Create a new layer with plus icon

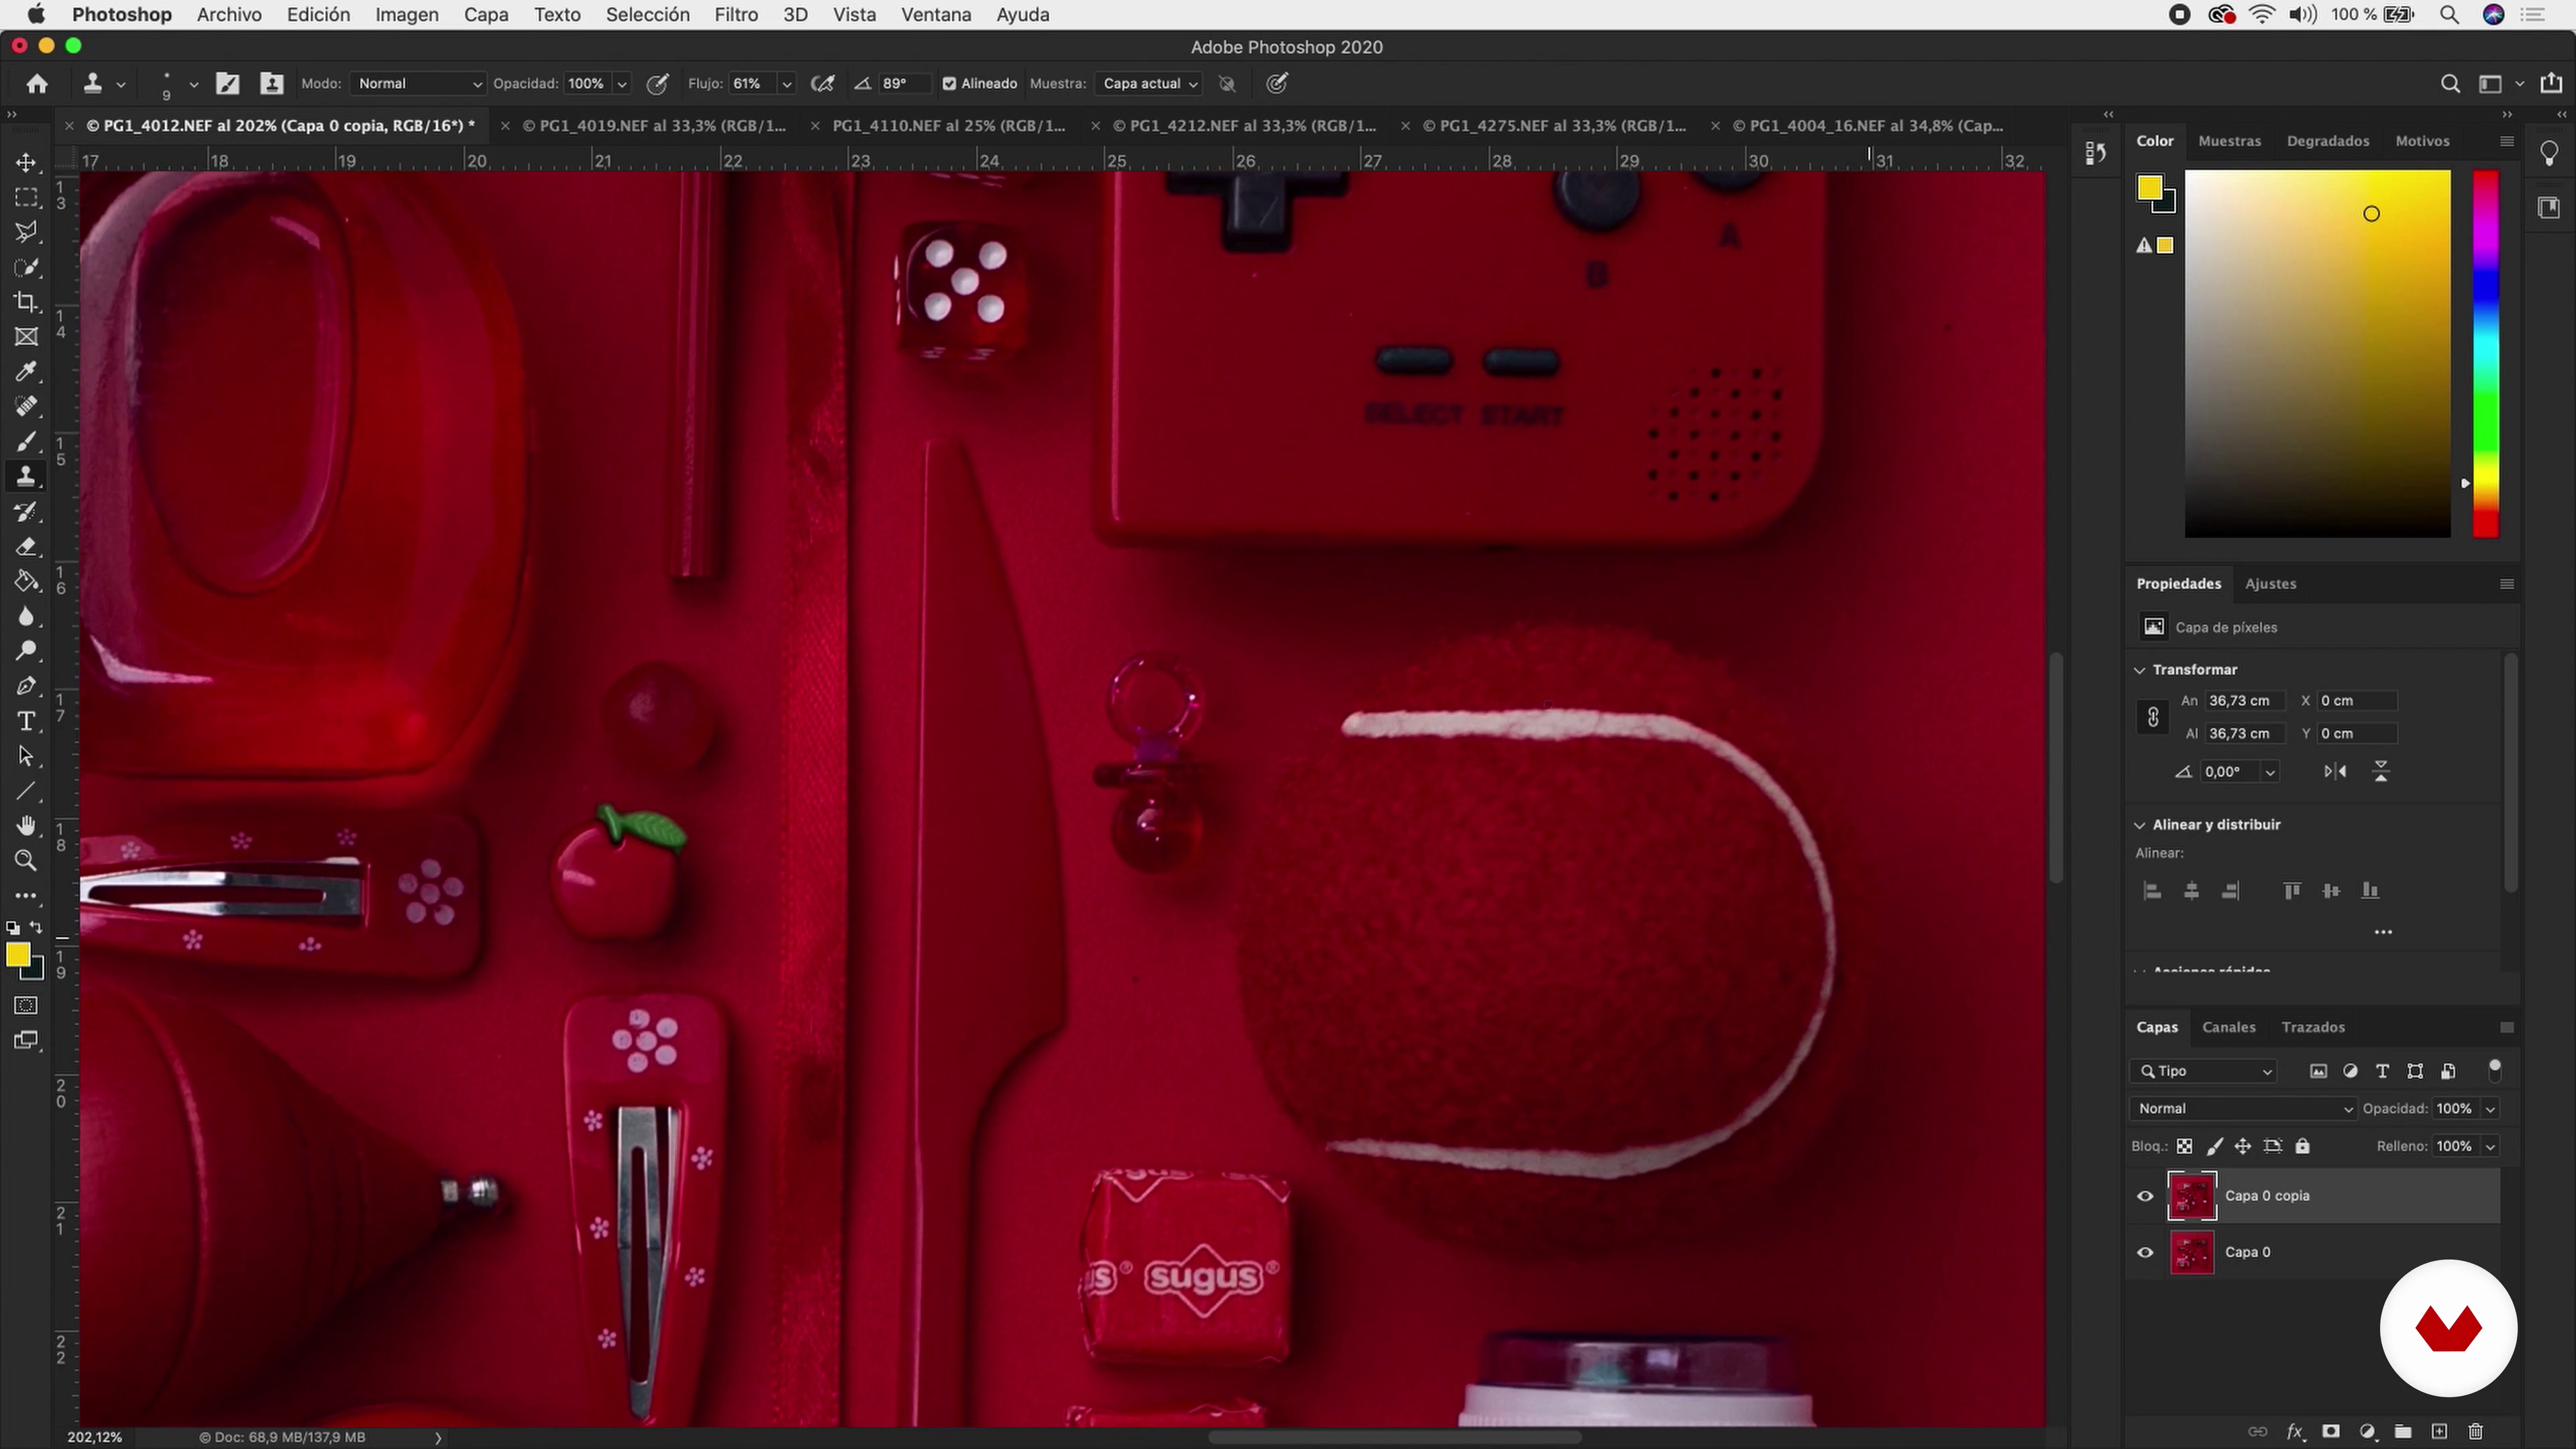[x=2439, y=1432]
